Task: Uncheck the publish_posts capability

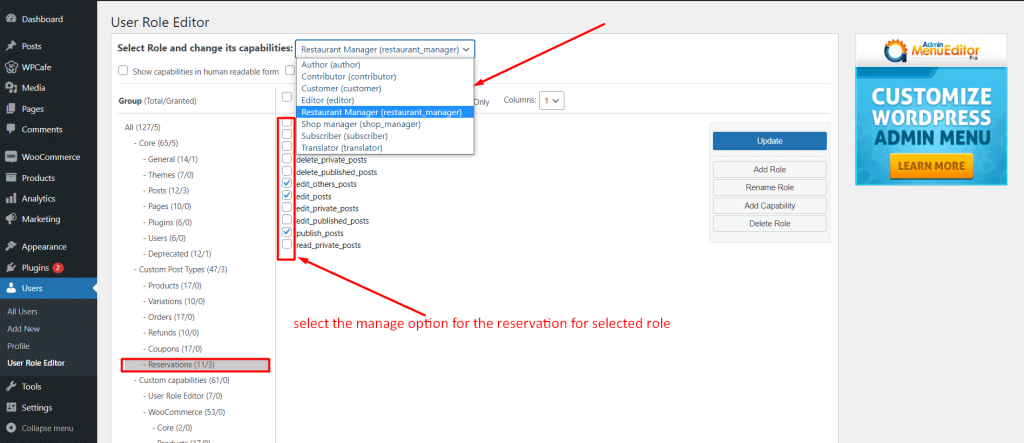Action: pyautogui.click(x=287, y=232)
